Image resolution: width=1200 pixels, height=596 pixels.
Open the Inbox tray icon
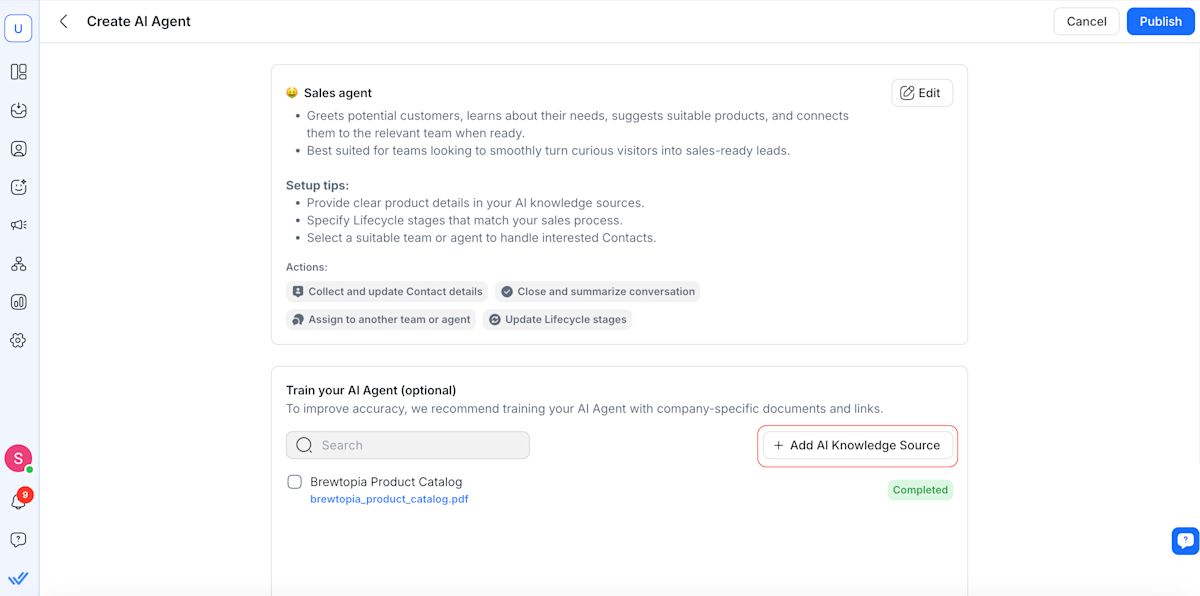tap(17, 110)
